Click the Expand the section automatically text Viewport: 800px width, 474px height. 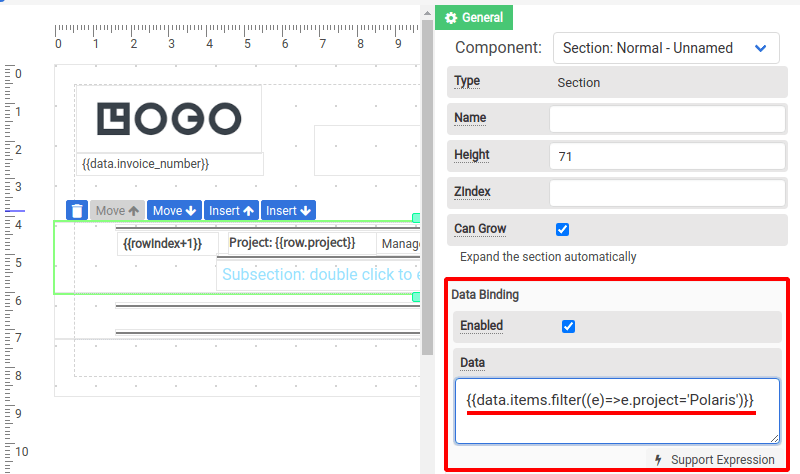(548, 257)
